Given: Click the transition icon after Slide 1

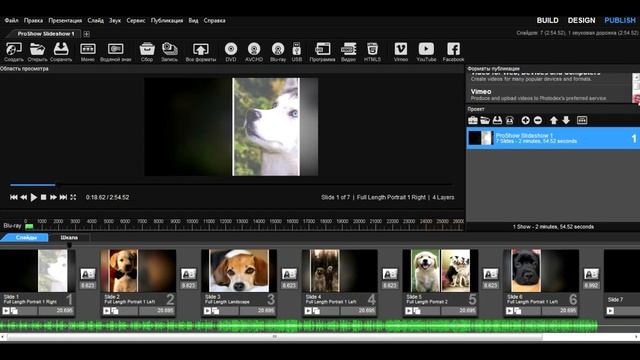Looking at the screenshot, I should 88,273.
